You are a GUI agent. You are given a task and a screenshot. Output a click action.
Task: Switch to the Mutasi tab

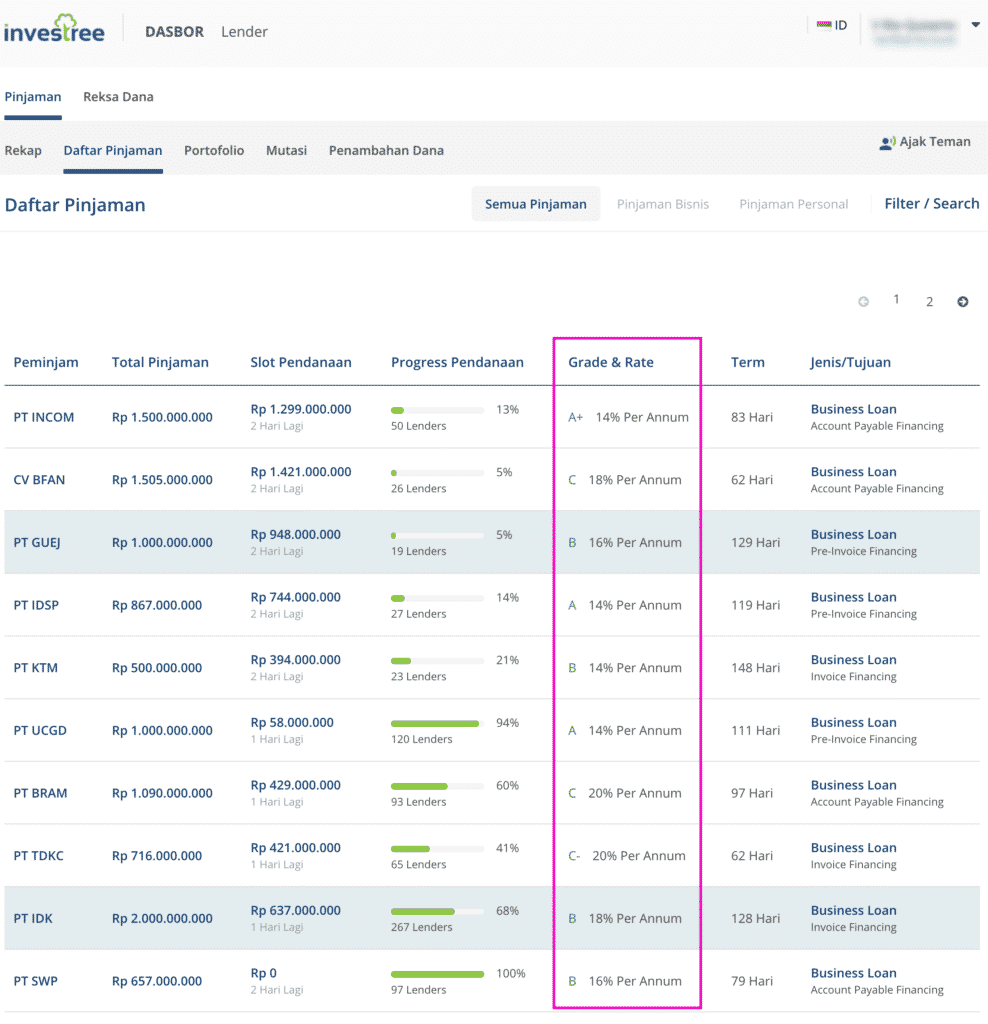[x=286, y=150]
